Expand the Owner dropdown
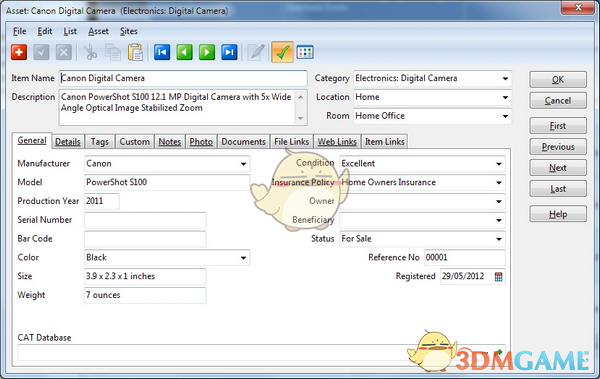This screenshot has width=600, height=379. pyautogui.click(x=499, y=201)
